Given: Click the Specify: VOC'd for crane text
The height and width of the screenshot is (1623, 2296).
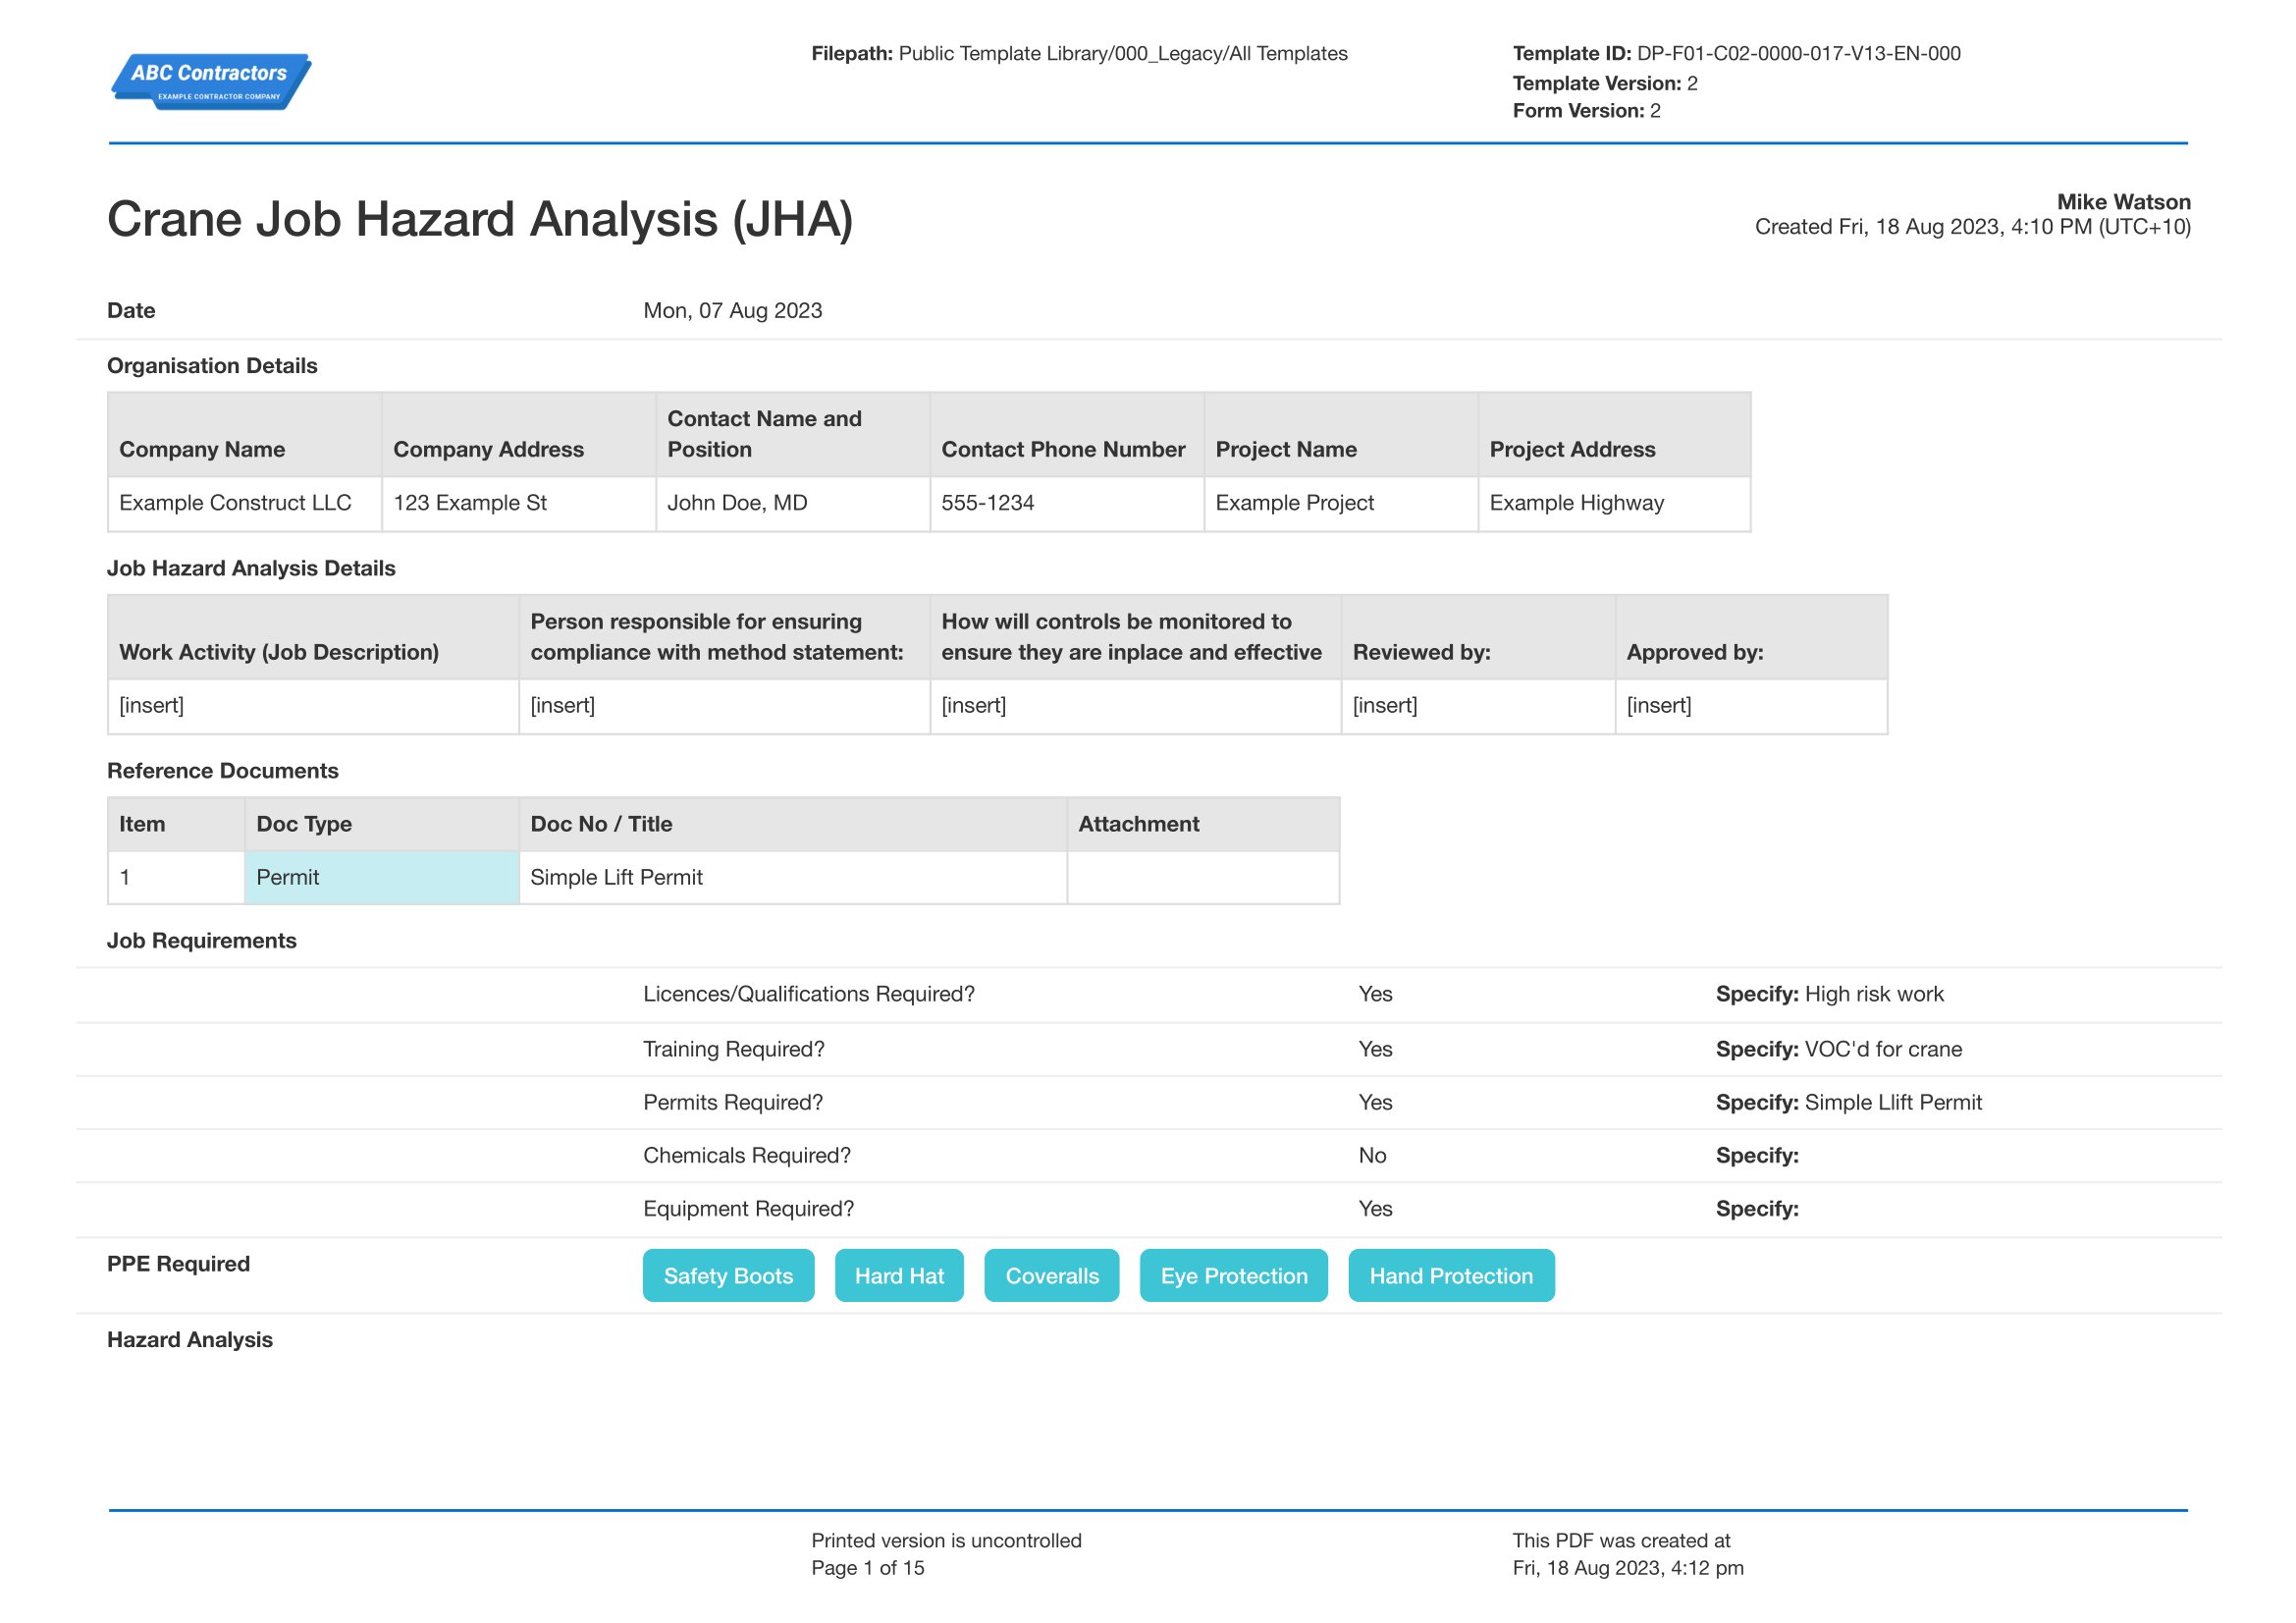Looking at the screenshot, I should pos(1839,1049).
